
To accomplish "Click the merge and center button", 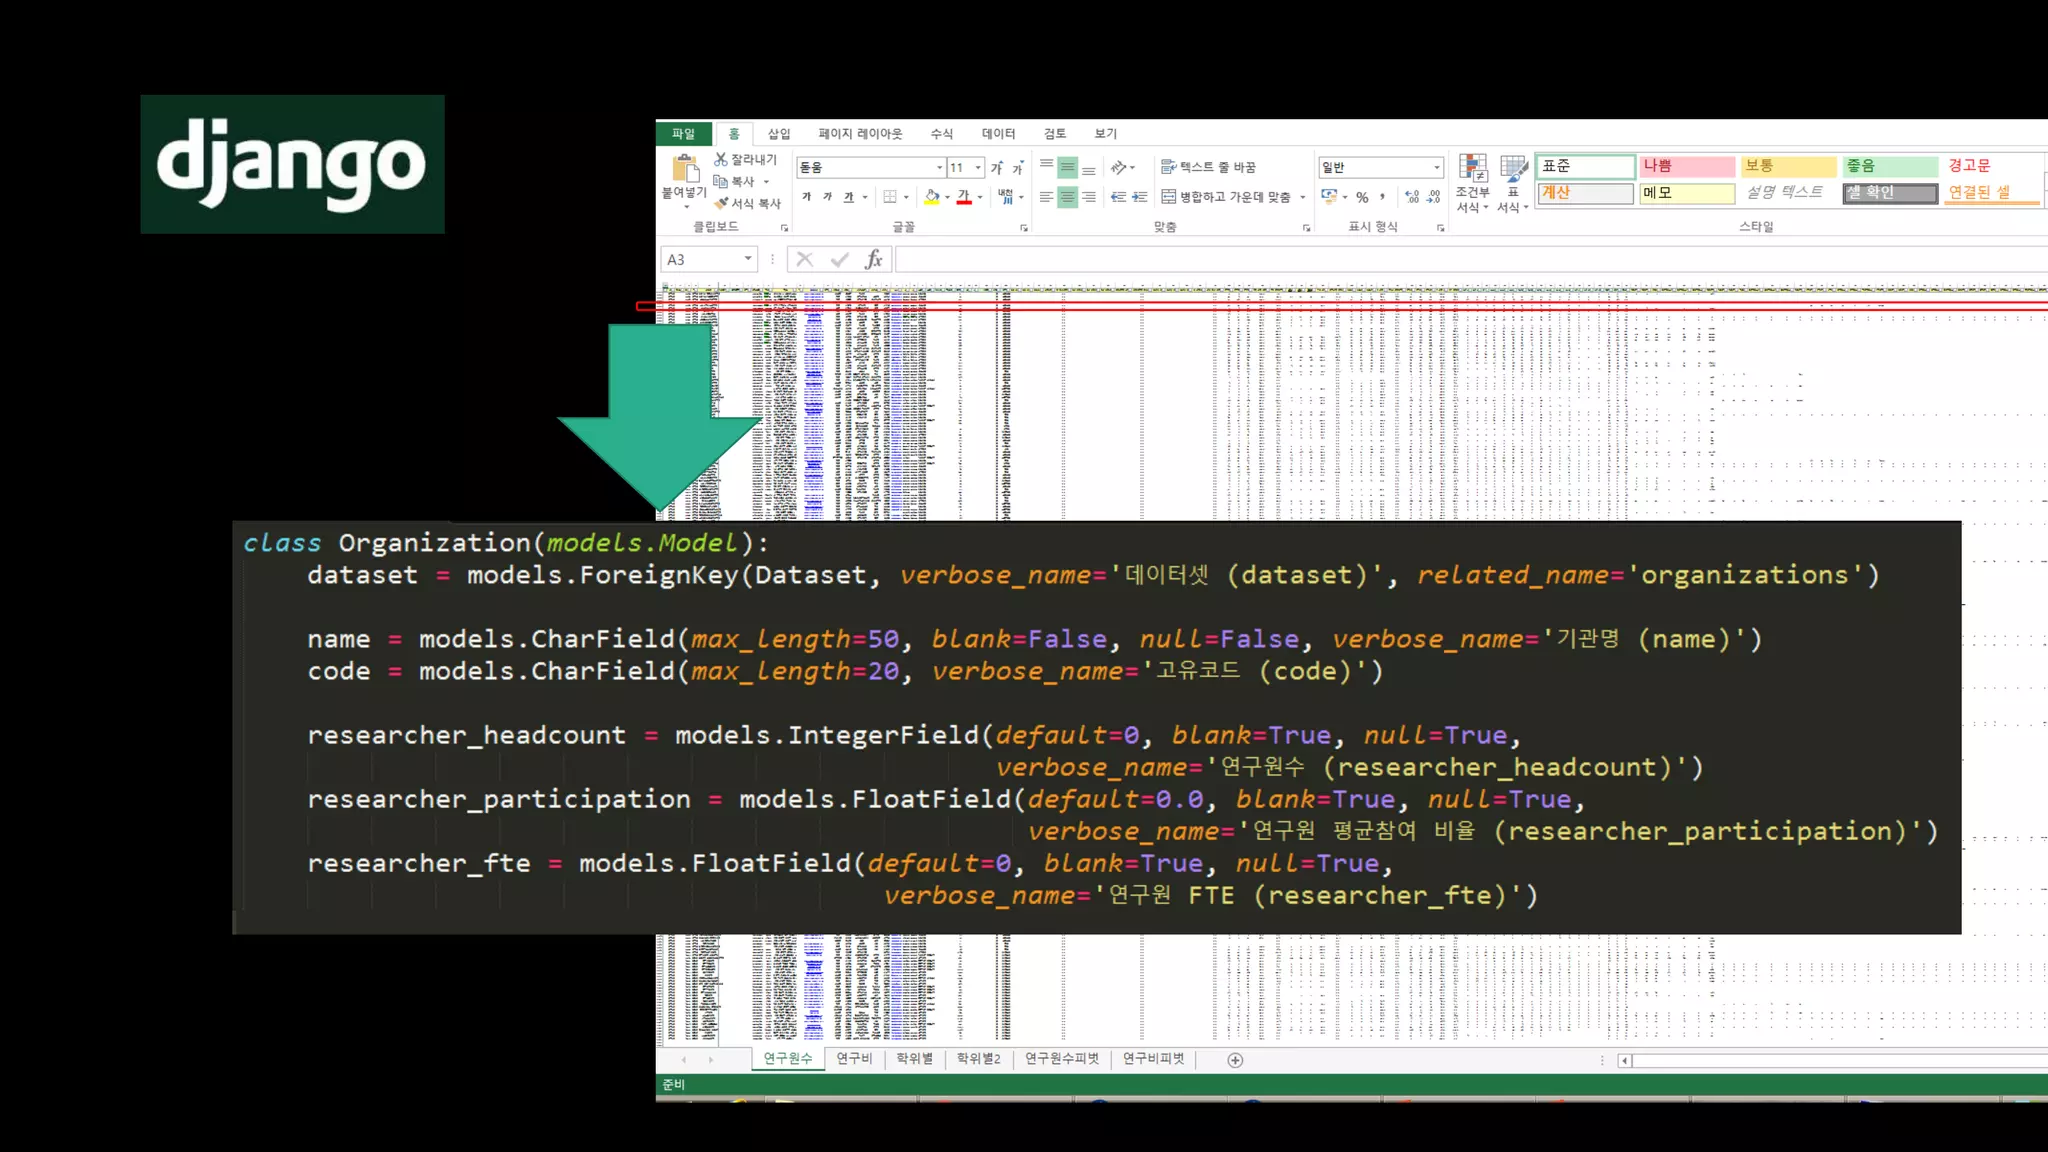I will 1226,197.
